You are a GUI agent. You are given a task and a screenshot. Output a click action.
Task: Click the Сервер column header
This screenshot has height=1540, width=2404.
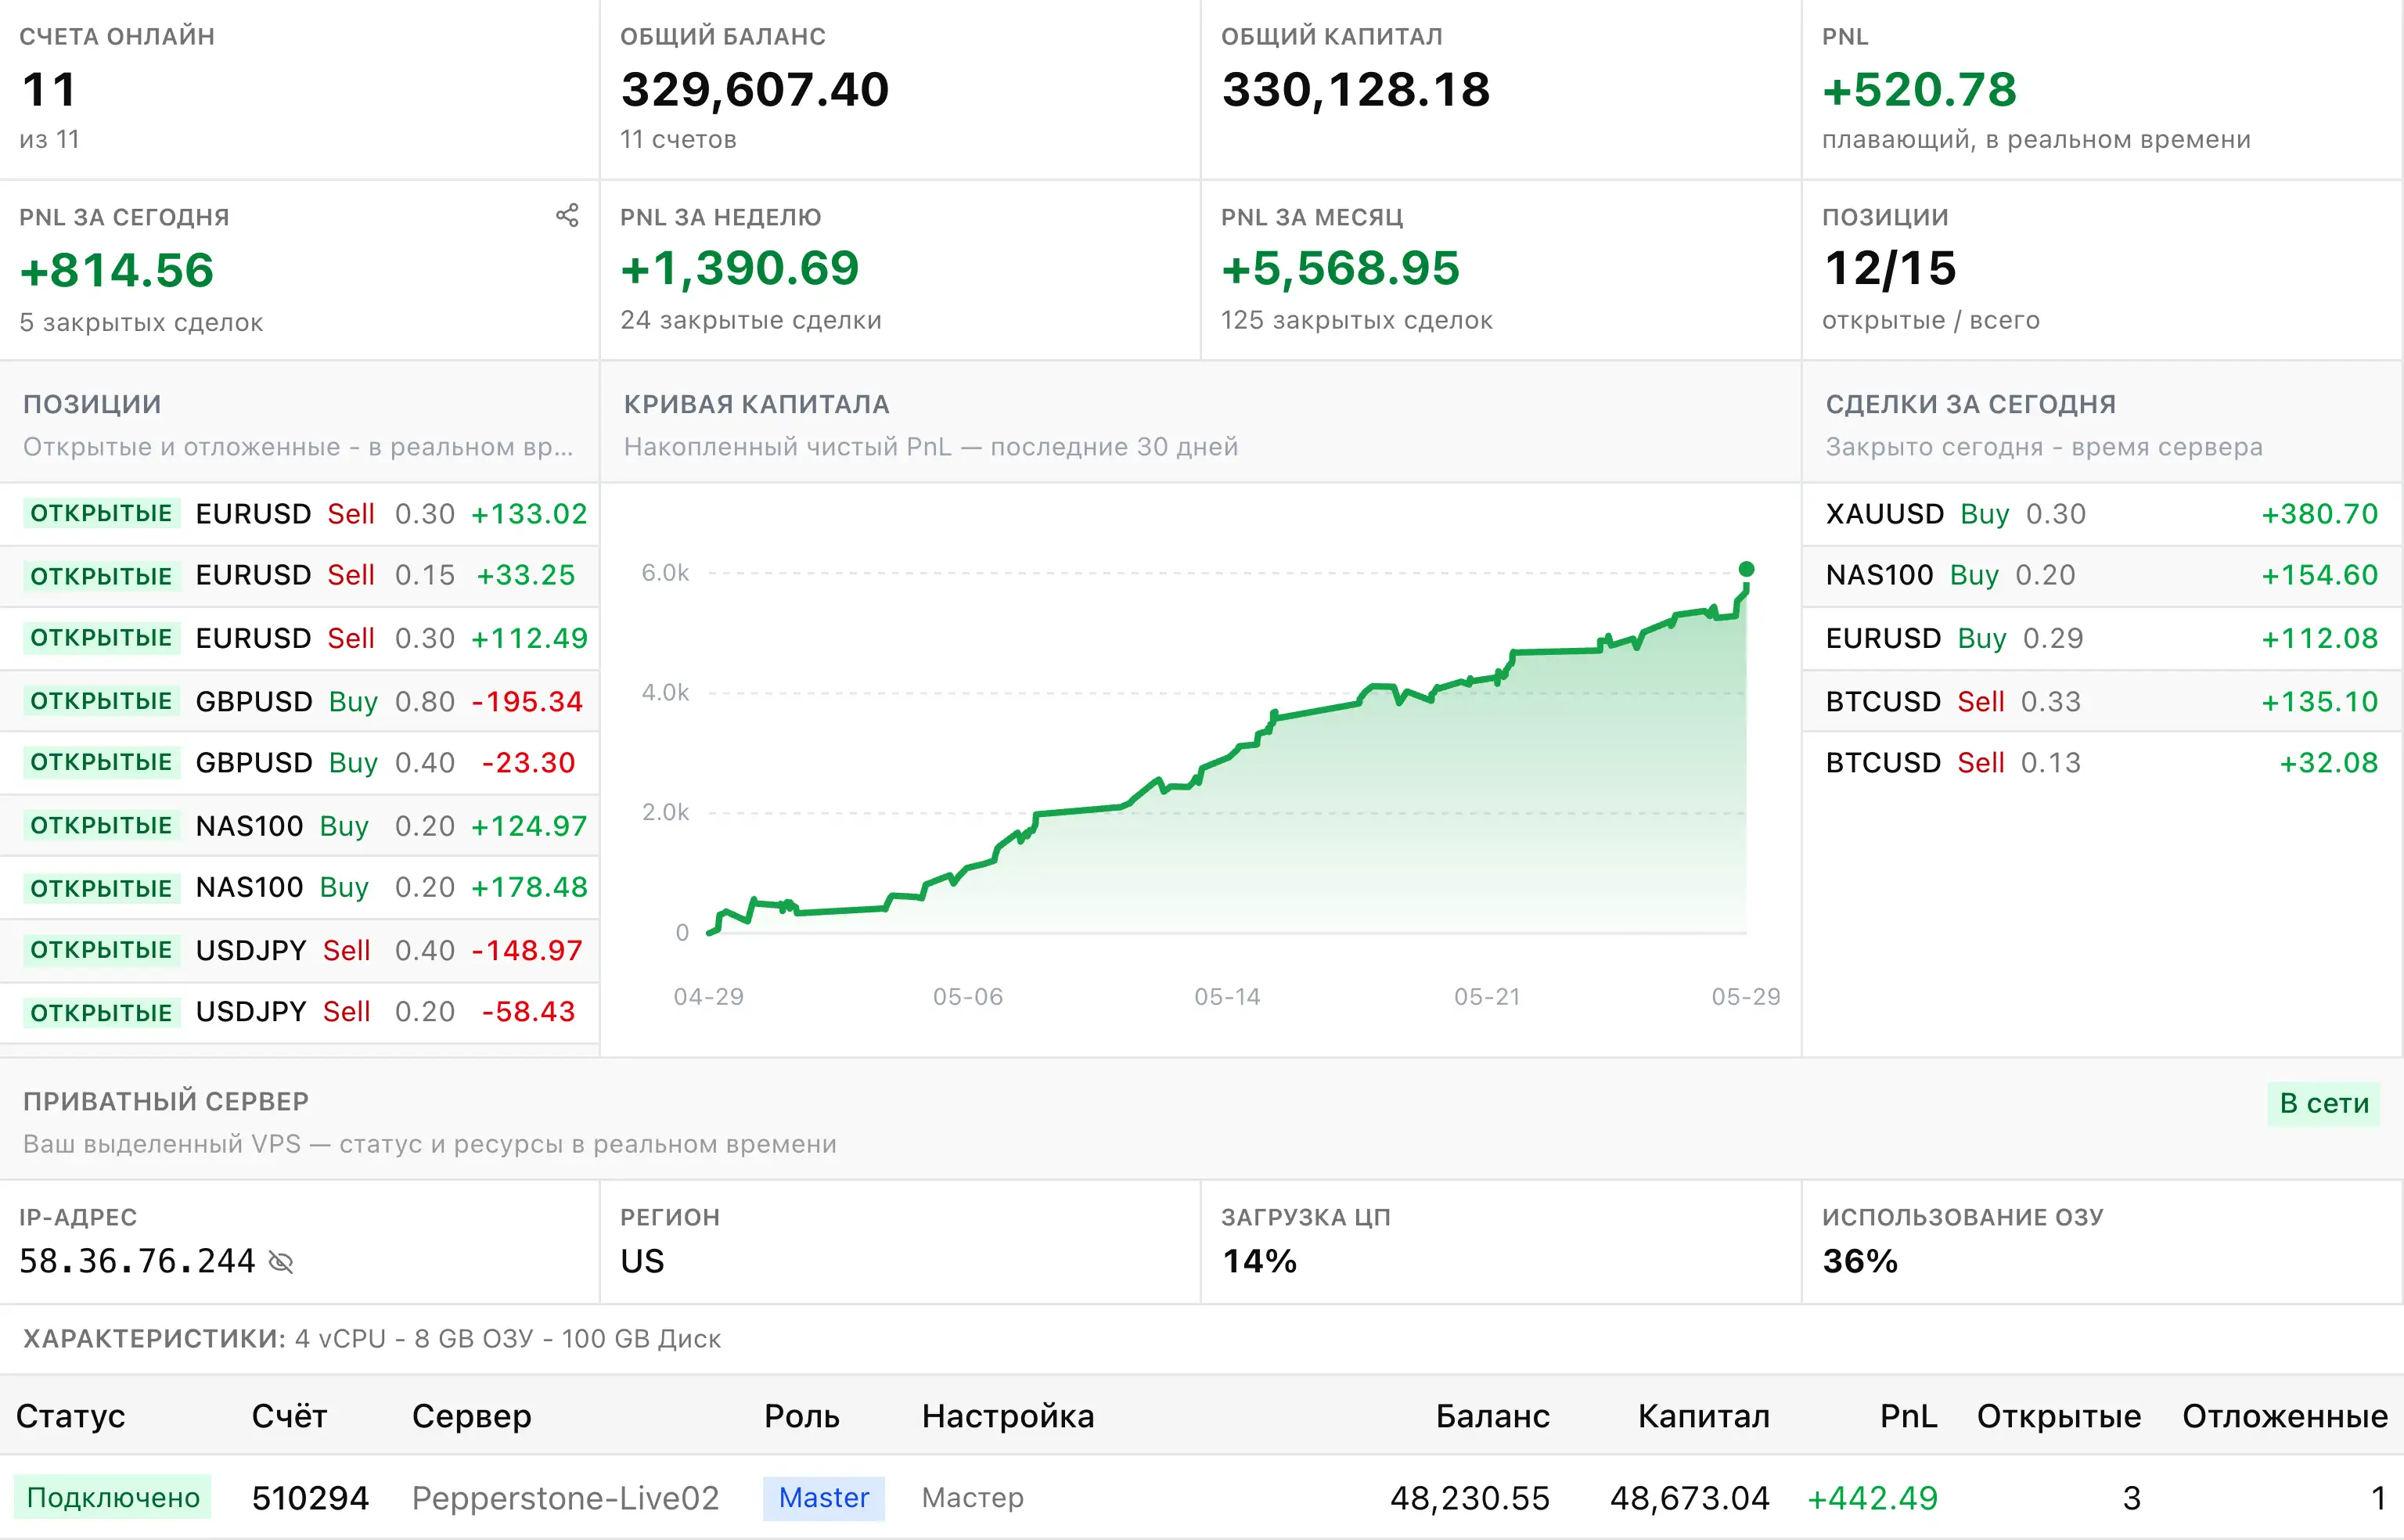(x=471, y=1416)
